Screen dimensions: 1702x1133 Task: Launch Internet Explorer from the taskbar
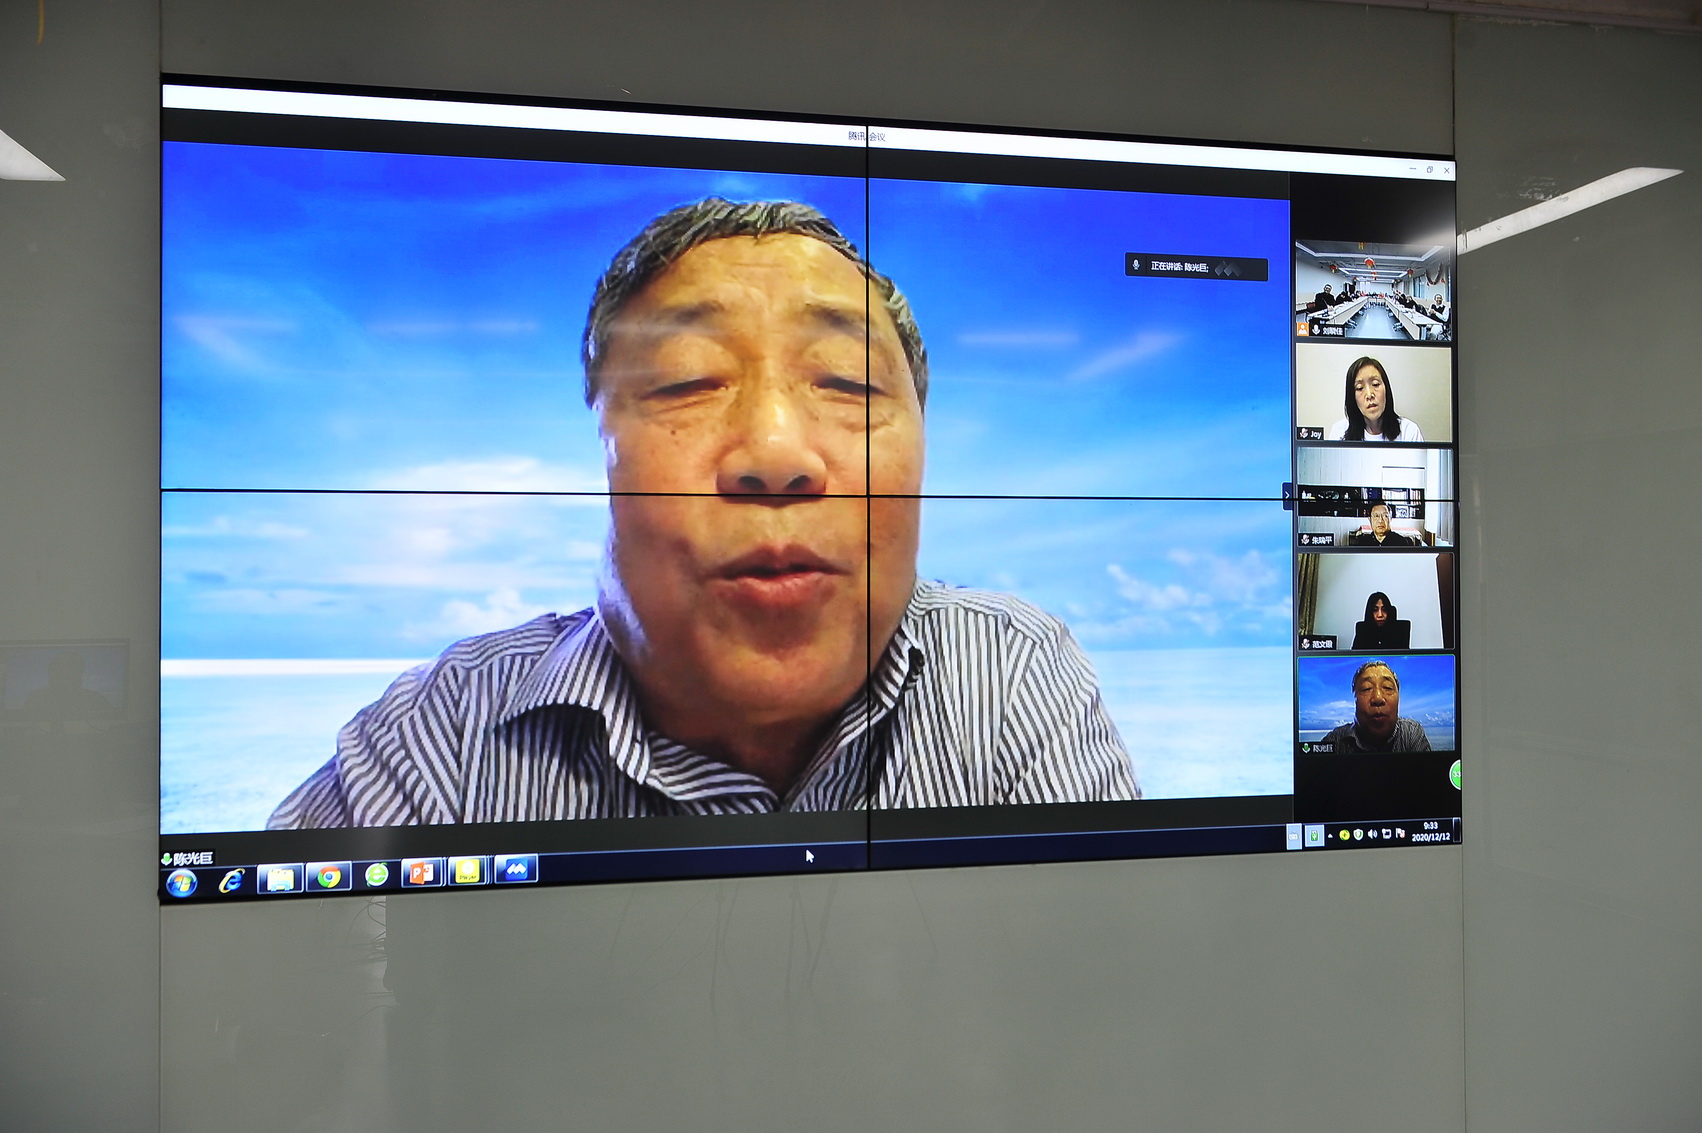coord(232,881)
